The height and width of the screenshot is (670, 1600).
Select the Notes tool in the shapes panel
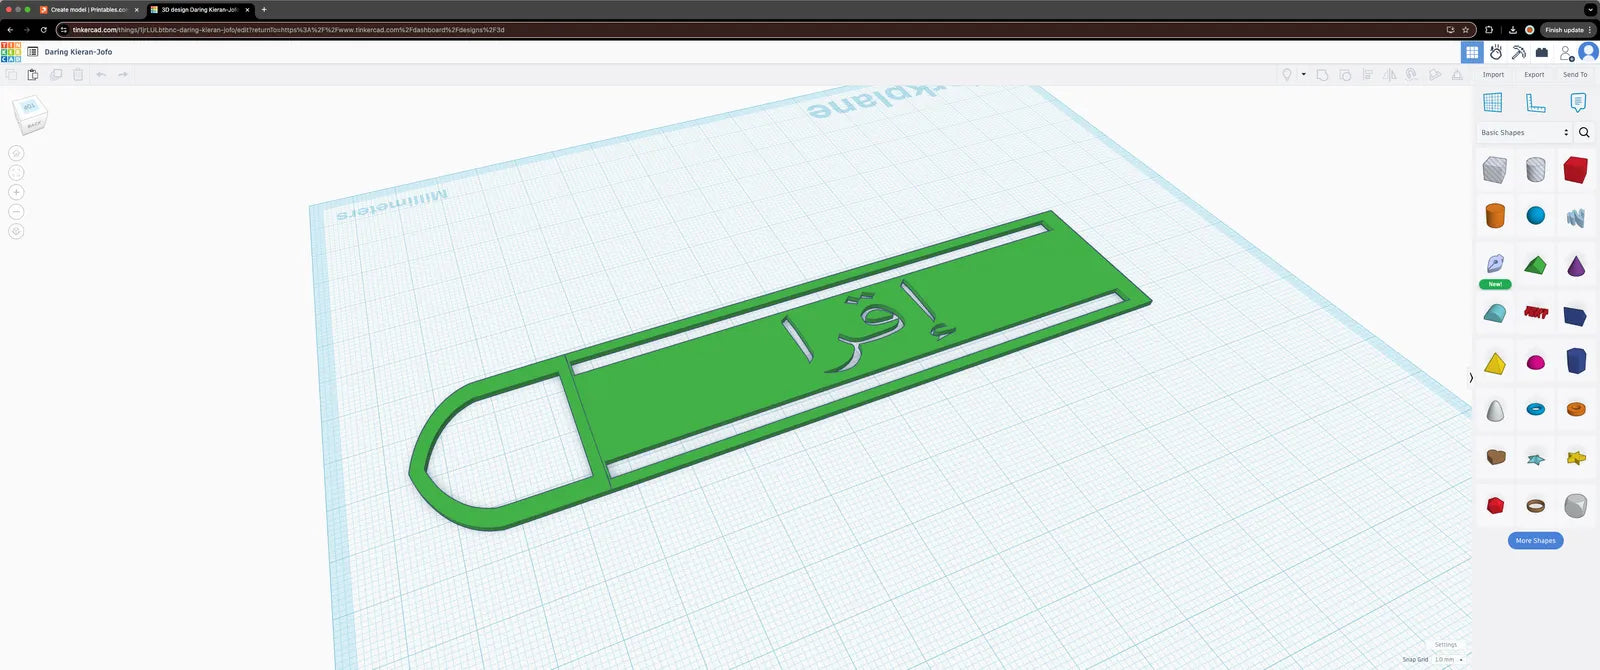pyautogui.click(x=1578, y=102)
